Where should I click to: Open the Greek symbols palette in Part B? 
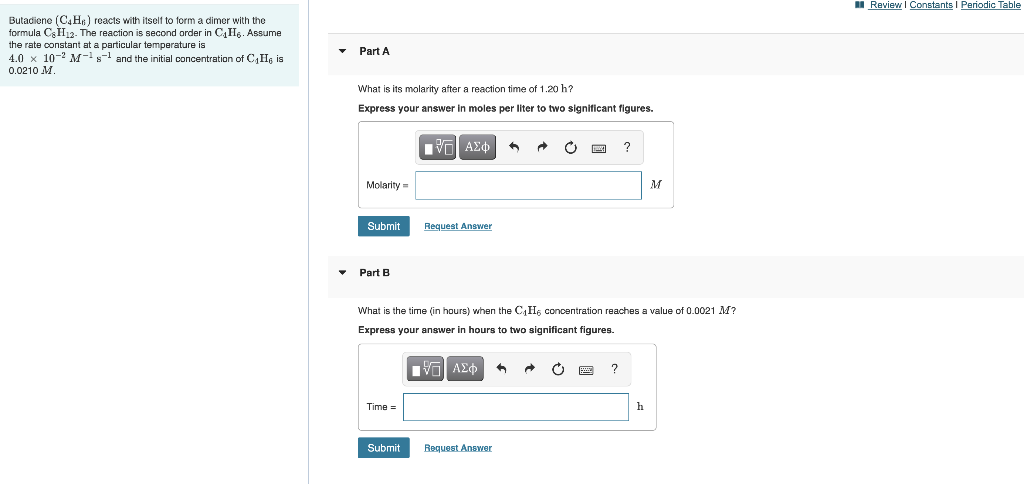[x=465, y=369]
